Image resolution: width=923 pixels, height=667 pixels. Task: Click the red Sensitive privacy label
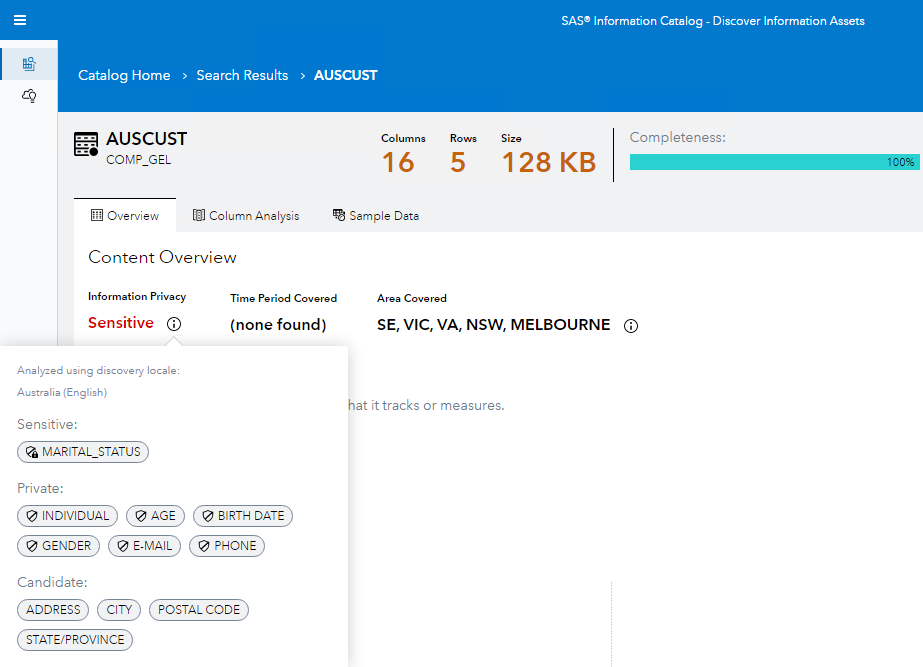121,323
